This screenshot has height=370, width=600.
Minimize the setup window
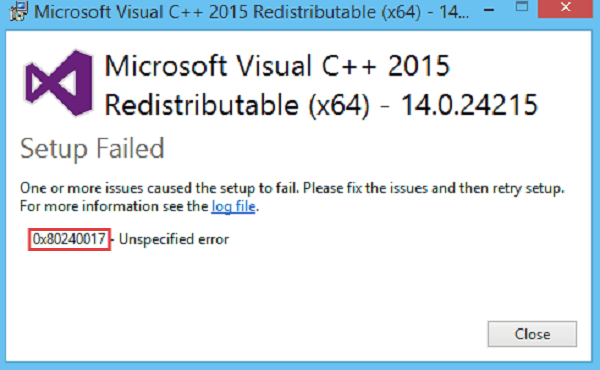point(489,10)
